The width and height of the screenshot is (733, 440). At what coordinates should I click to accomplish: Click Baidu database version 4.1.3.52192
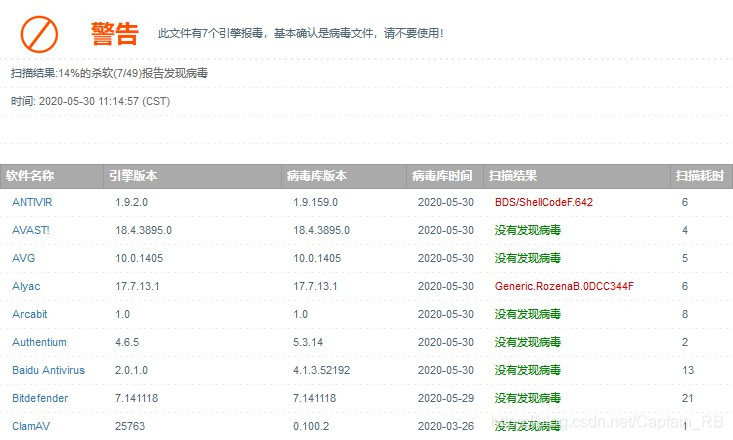pos(322,370)
